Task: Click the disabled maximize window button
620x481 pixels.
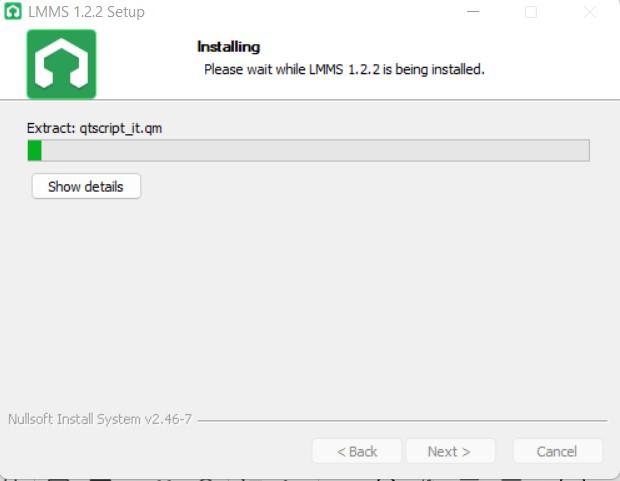Action: [x=531, y=12]
